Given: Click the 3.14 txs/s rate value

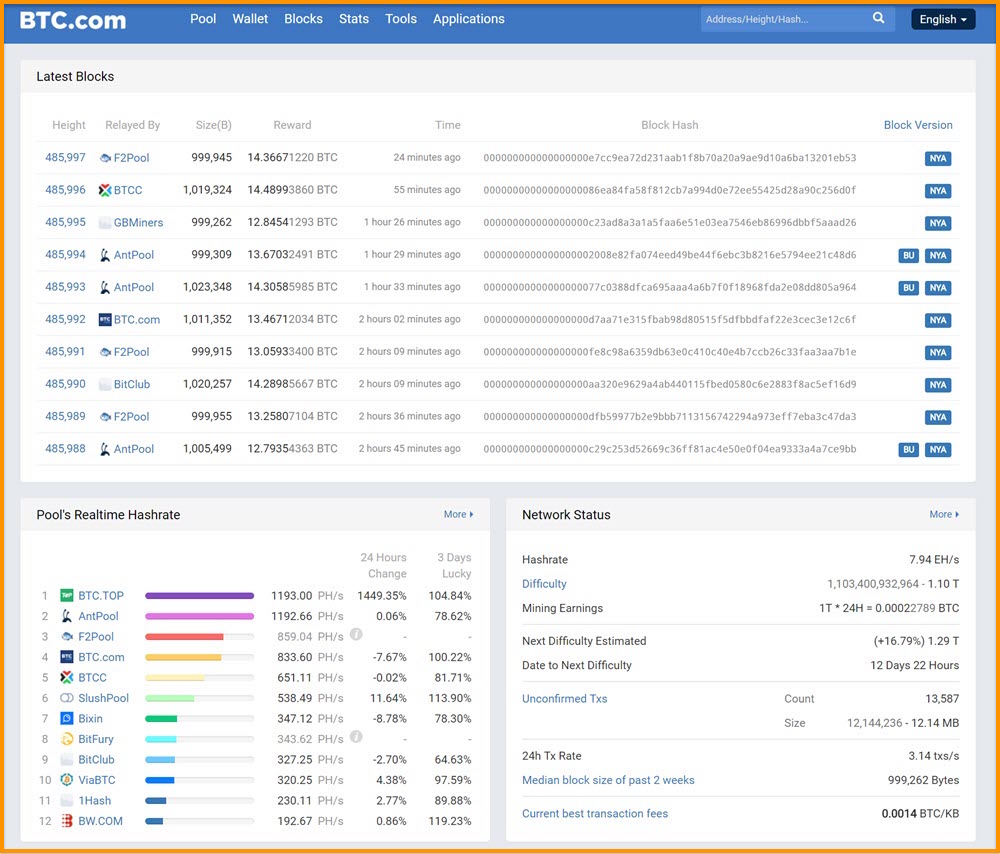Looking at the screenshot, I should [x=934, y=756].
